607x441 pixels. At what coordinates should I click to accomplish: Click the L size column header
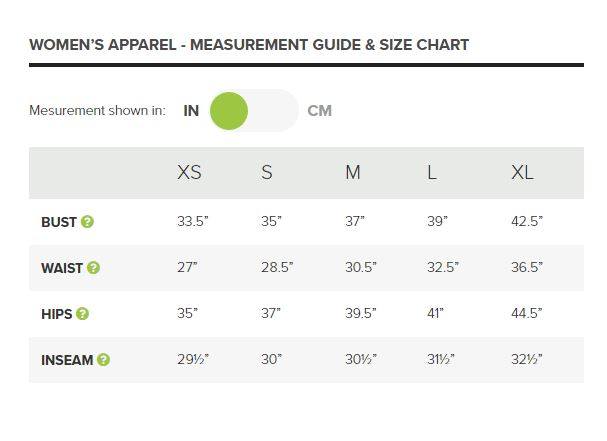(x=432, y=172)
